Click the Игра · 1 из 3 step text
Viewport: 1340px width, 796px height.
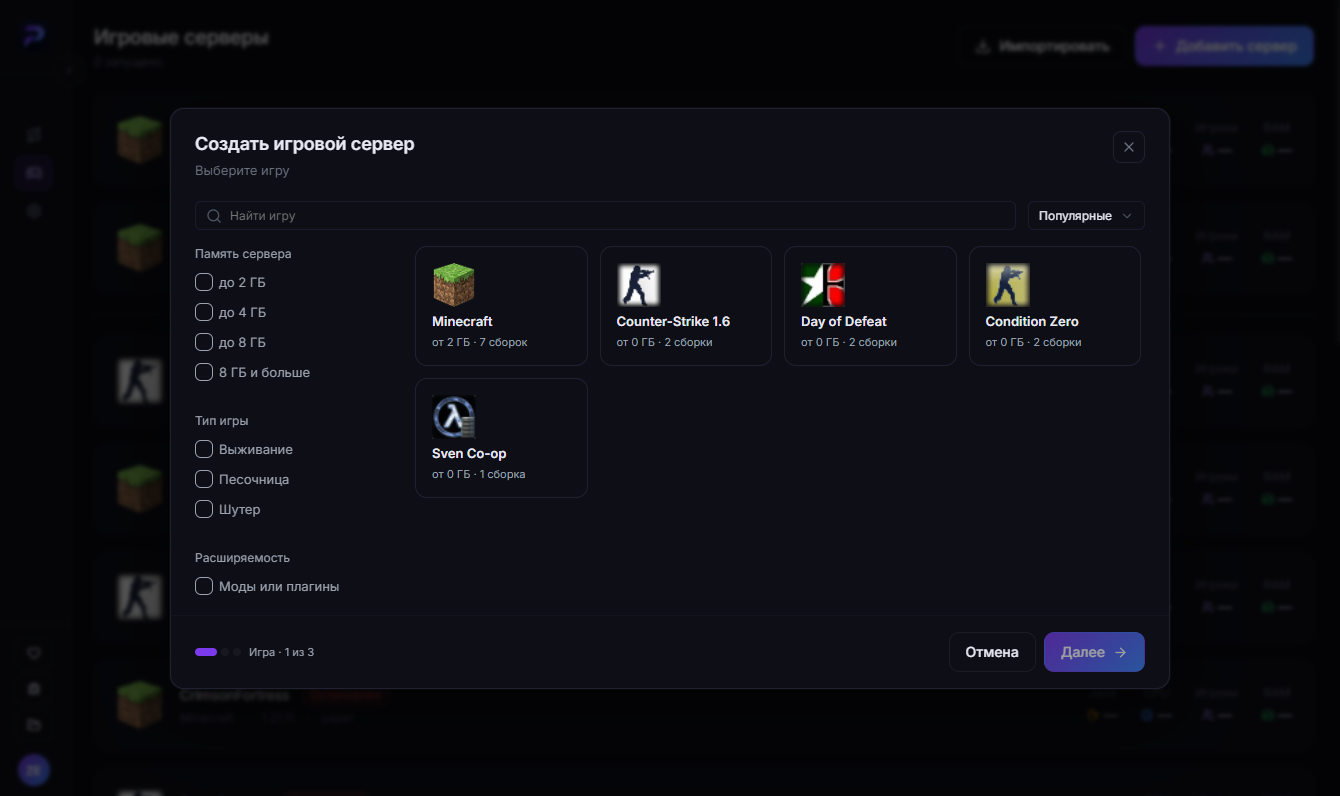[x=281, y=652]
